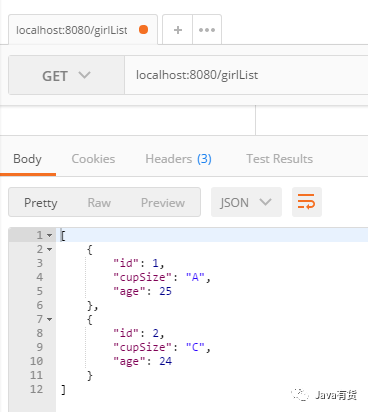Viewport: 368px width, 412px height.
Task: Open the JSON format dropdown
Action: point(246,202)
